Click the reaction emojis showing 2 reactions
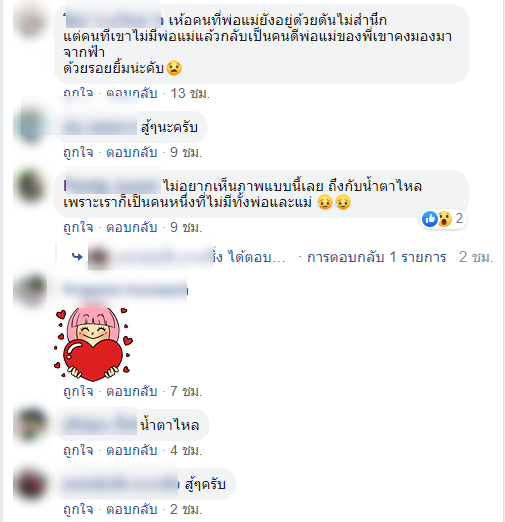 click(443, 219)
